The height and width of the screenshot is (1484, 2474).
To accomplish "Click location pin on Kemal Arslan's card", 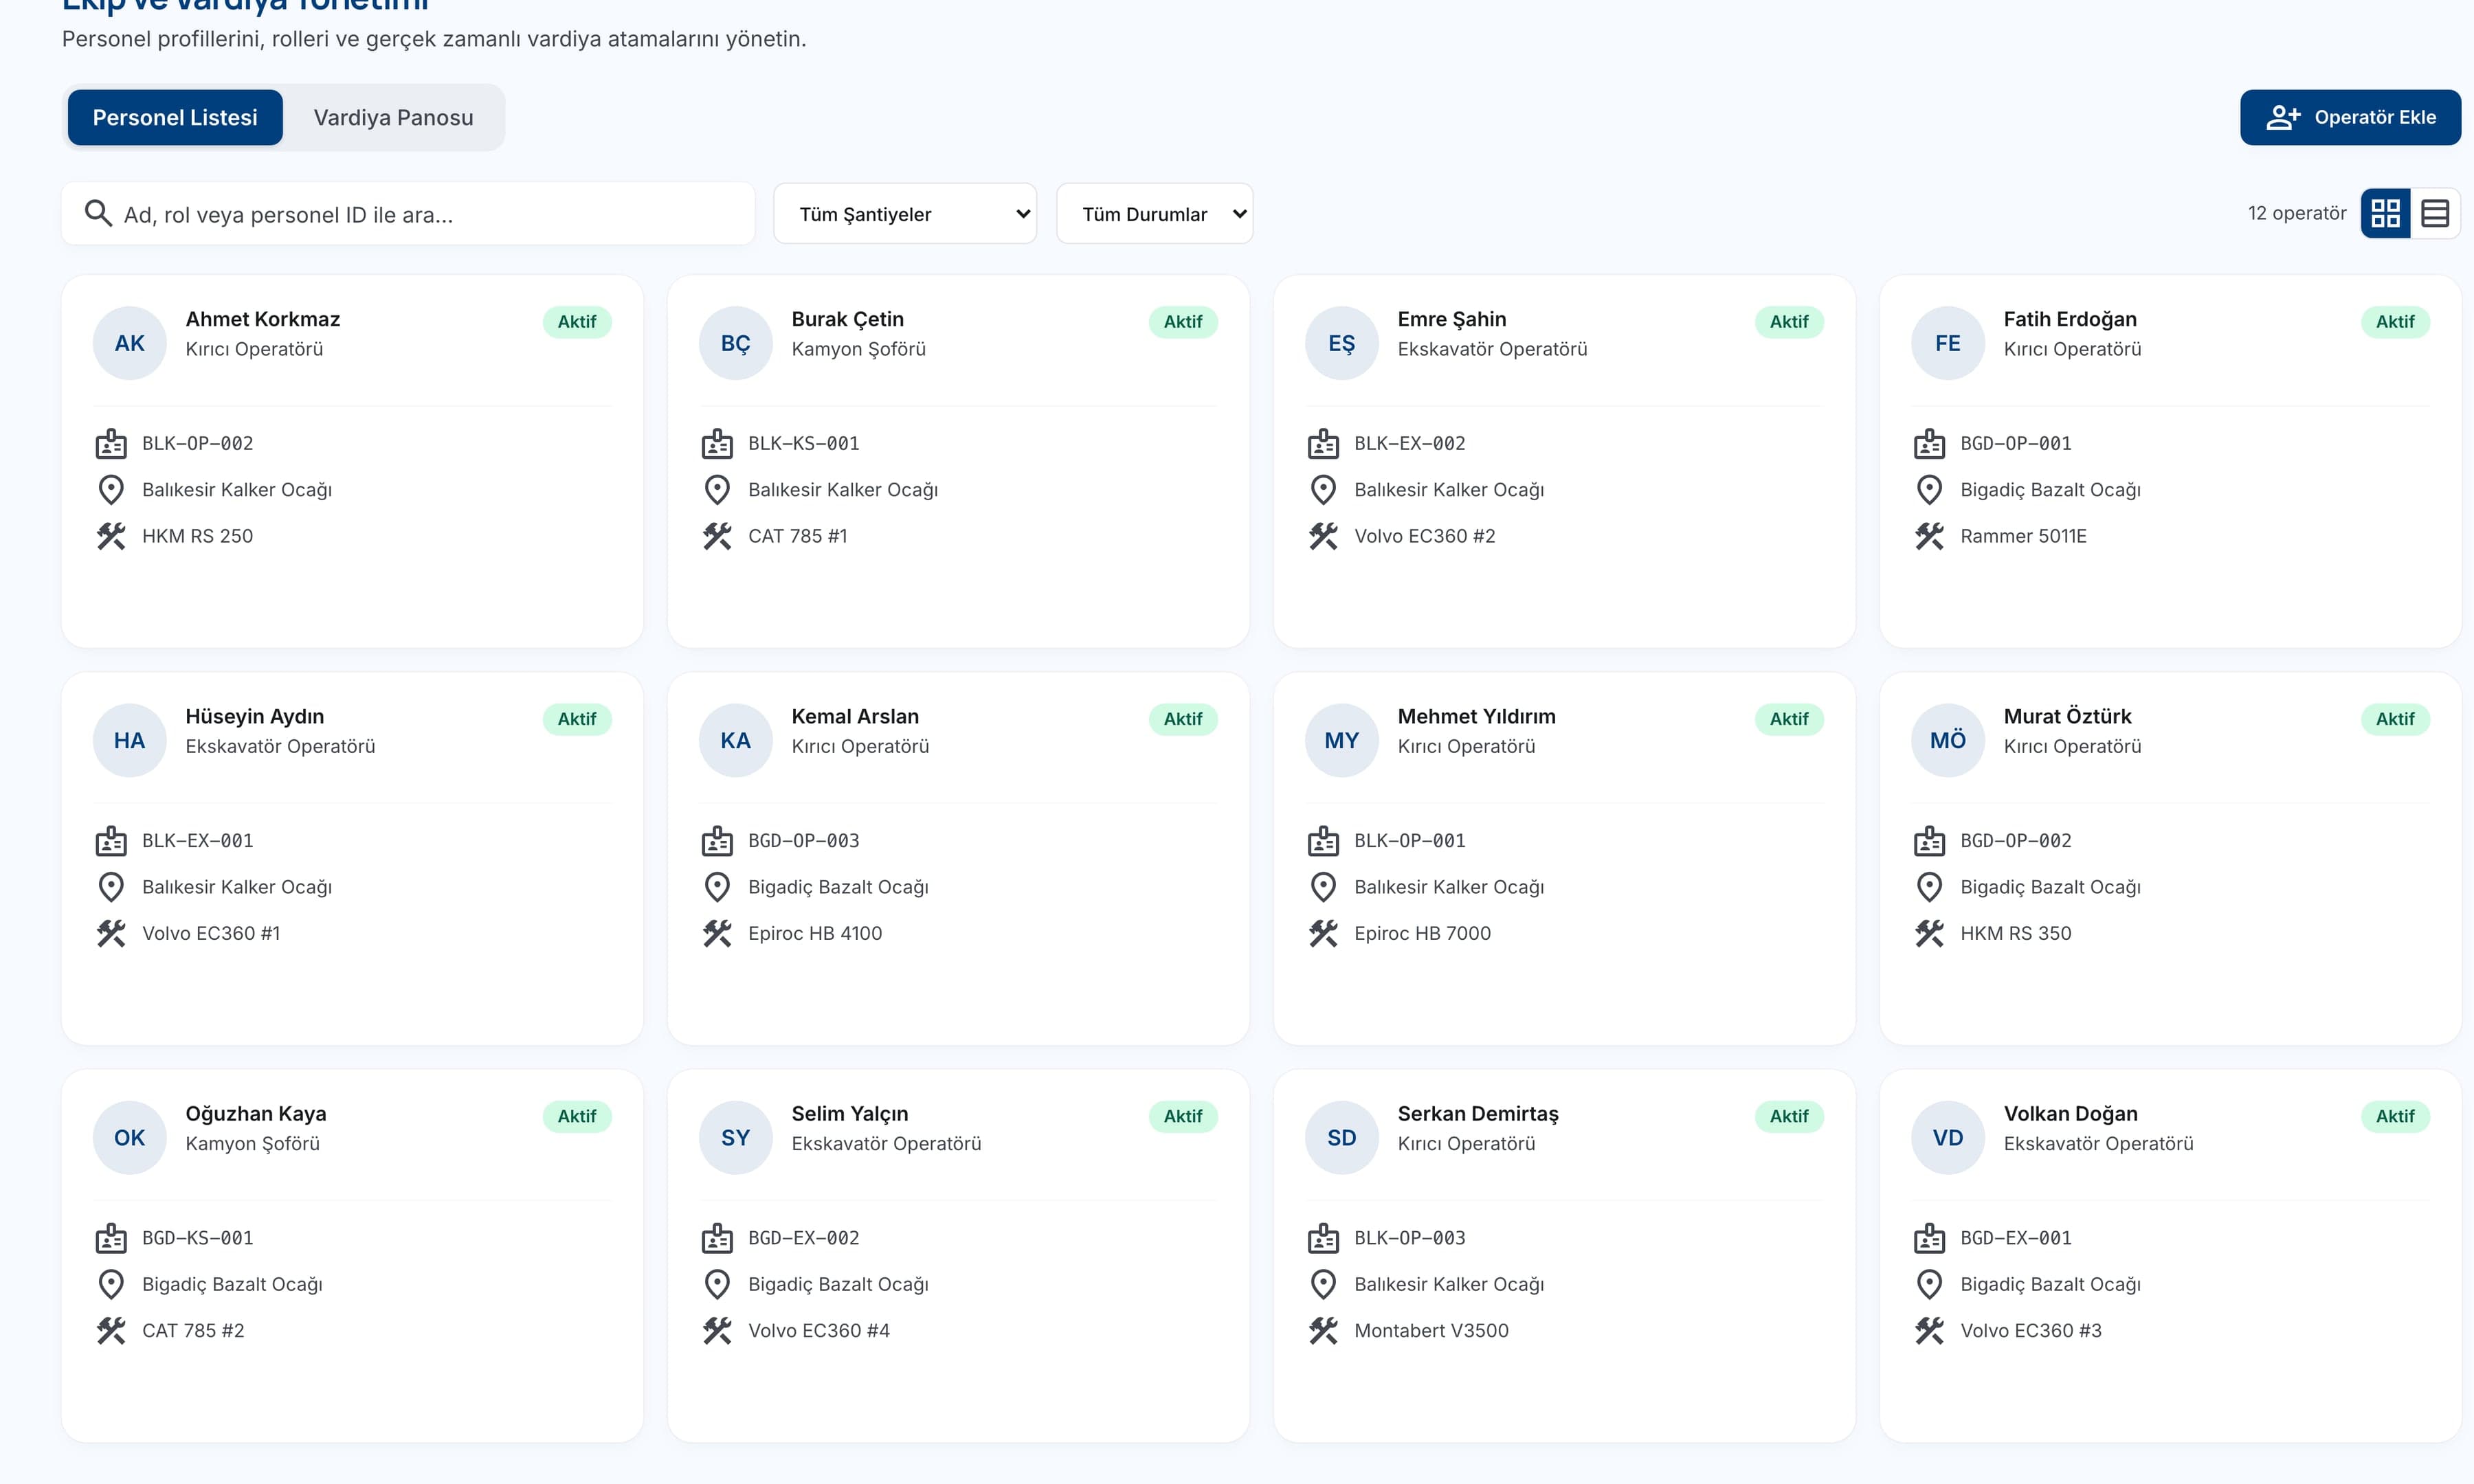I will click(717, 887).
